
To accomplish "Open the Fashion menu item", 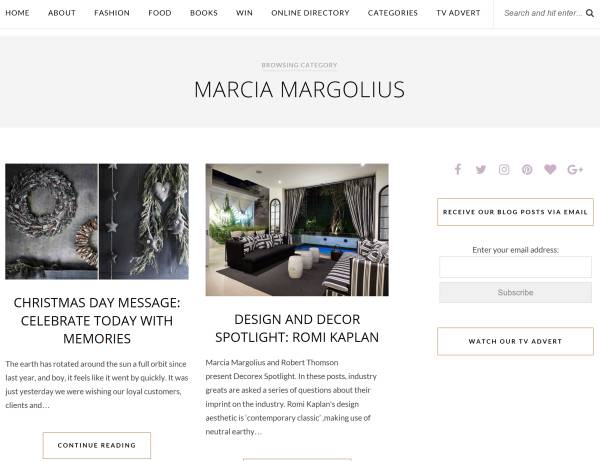I will (x=112, y=13).
